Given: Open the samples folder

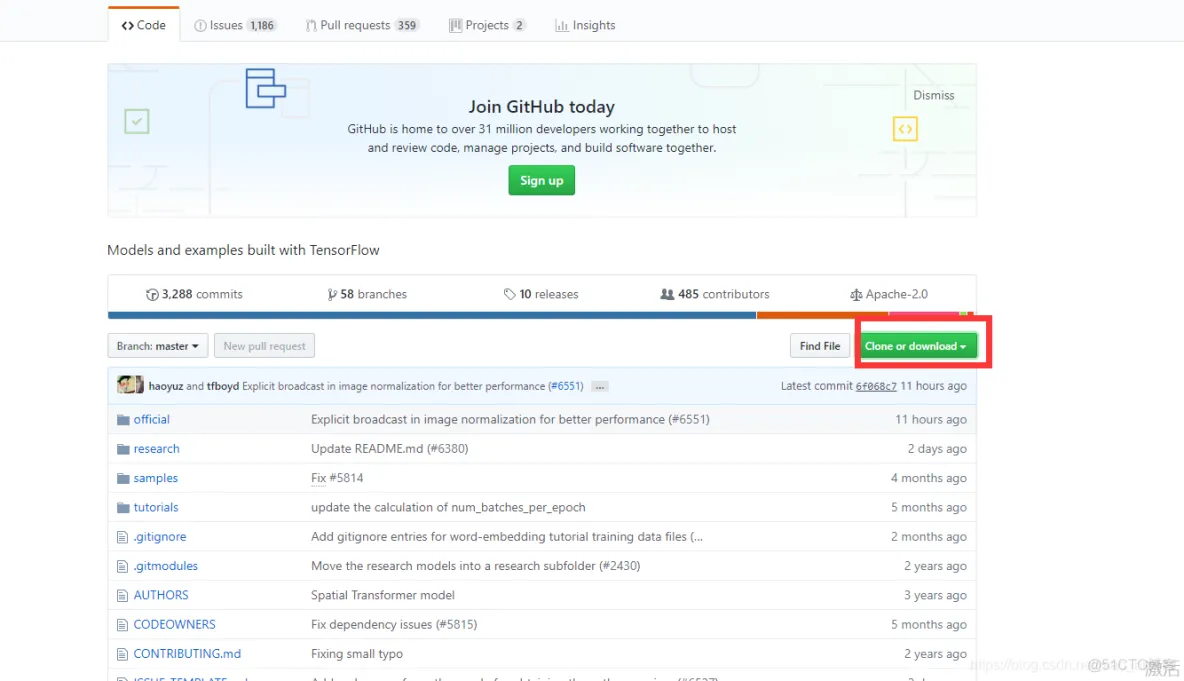Looking at the screenshot, I should 156,478.
